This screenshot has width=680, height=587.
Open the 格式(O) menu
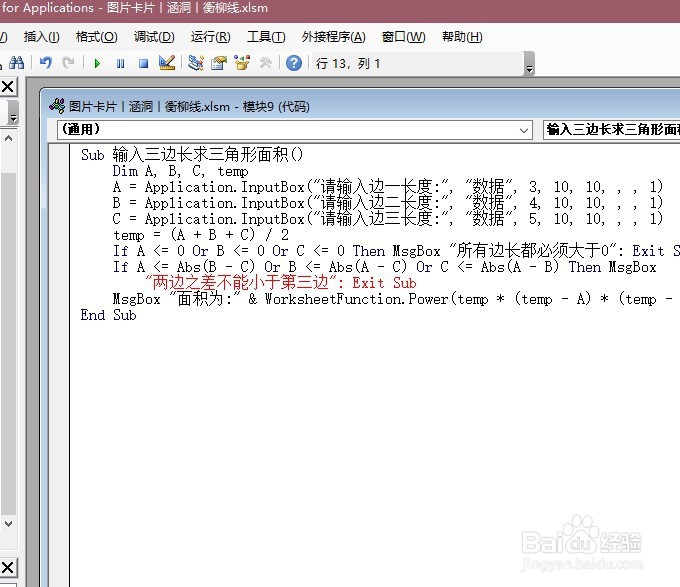[96, 37]
